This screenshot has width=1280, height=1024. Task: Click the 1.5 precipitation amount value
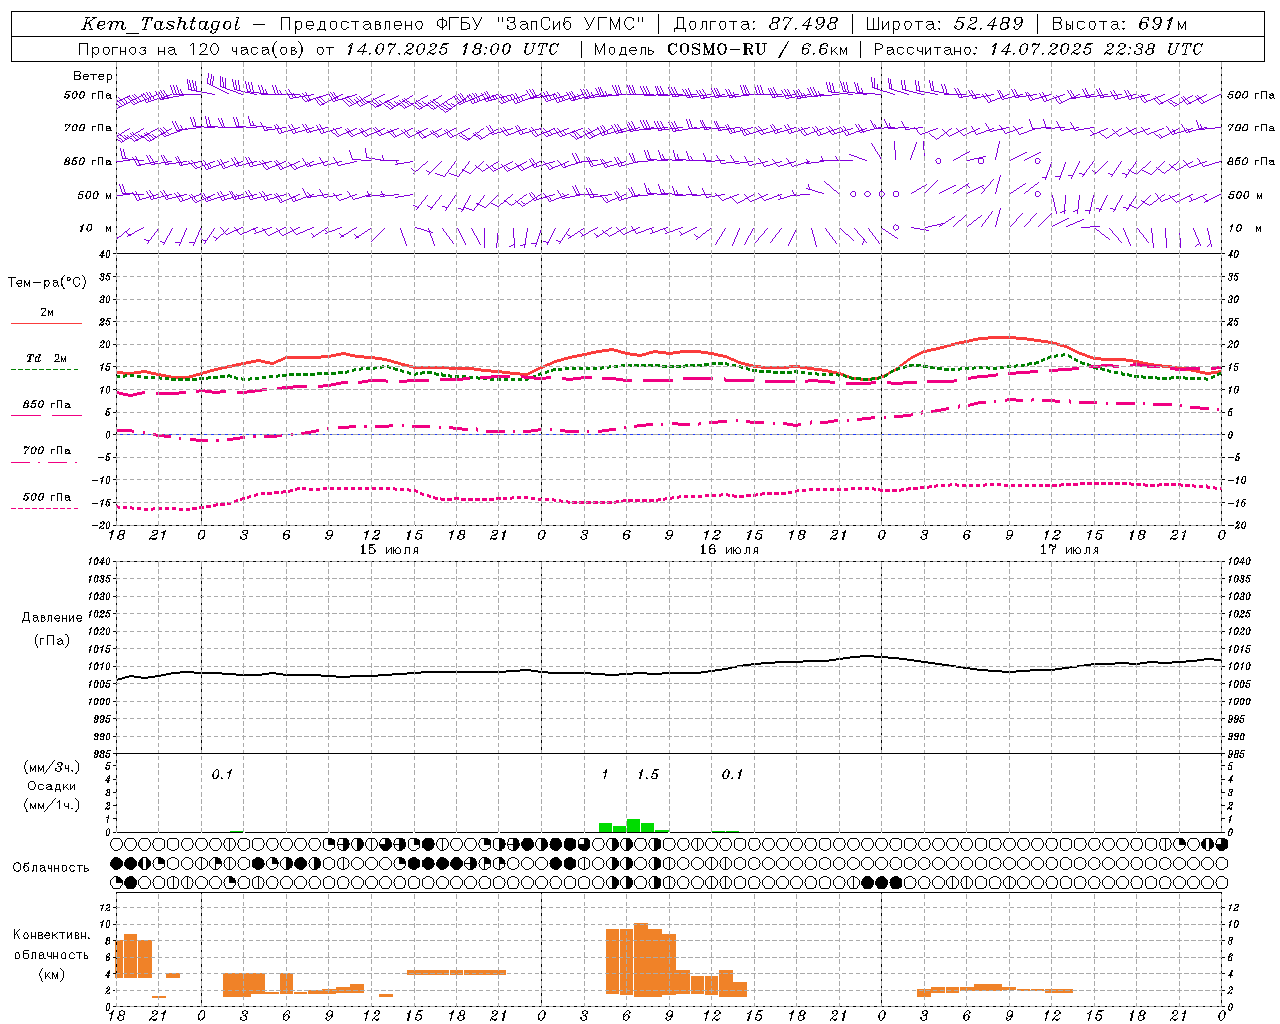pyautogui.click(x=648, y=774)
